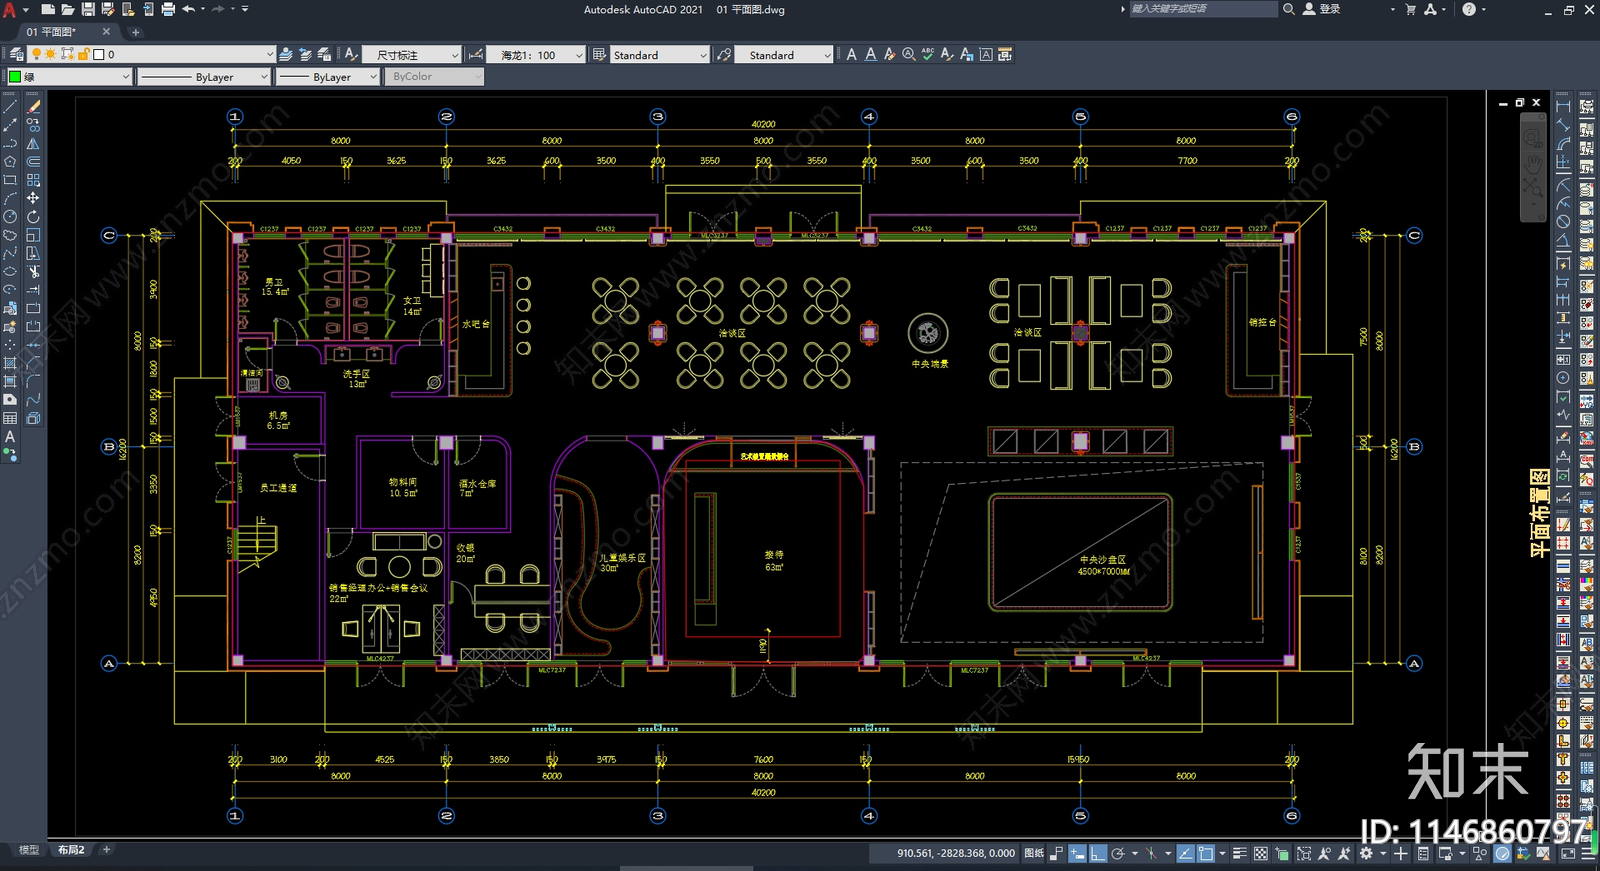Image resolution: width=1600 pixels, height=871 pixels.
Task: Expand the quick access toolbar customize arrow
Action: point(245,9)
